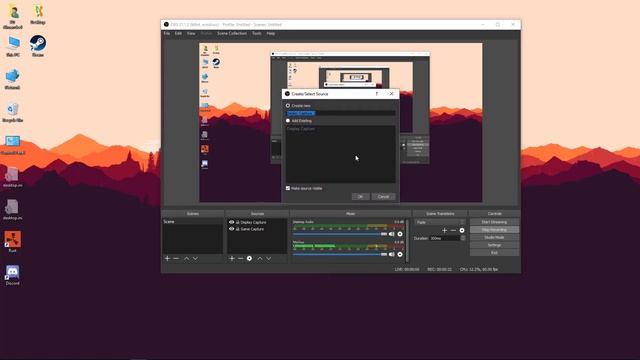Toggle lock on Display Capture source

238,222
